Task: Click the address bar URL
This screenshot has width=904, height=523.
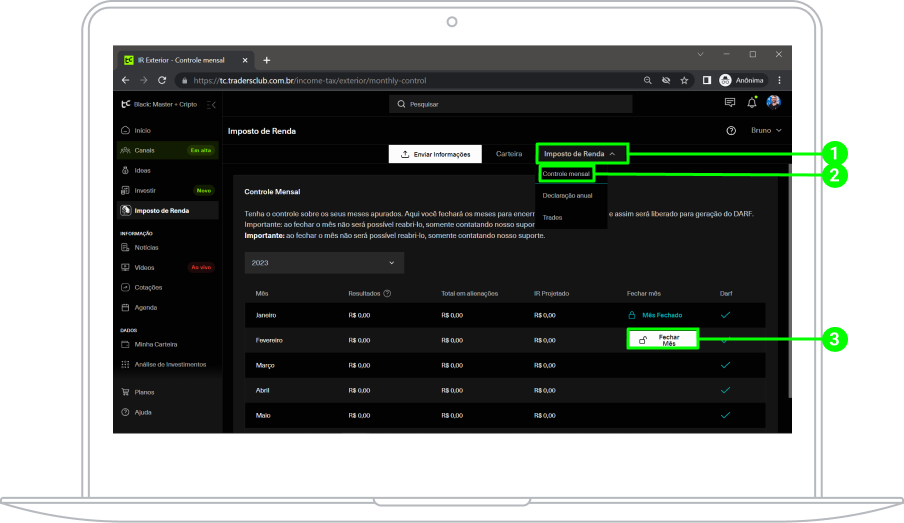Action: [x=310, y=81]
